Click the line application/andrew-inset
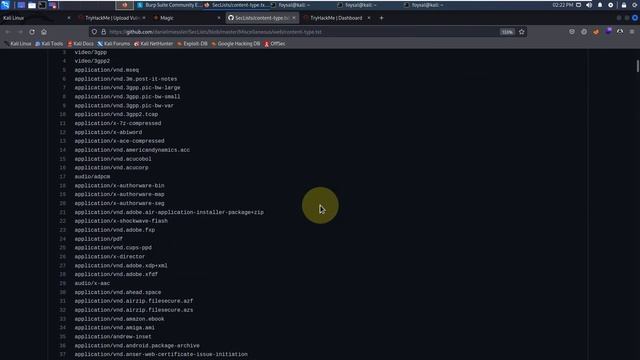Screen dimensions: 640x360 tap(113, 337)
